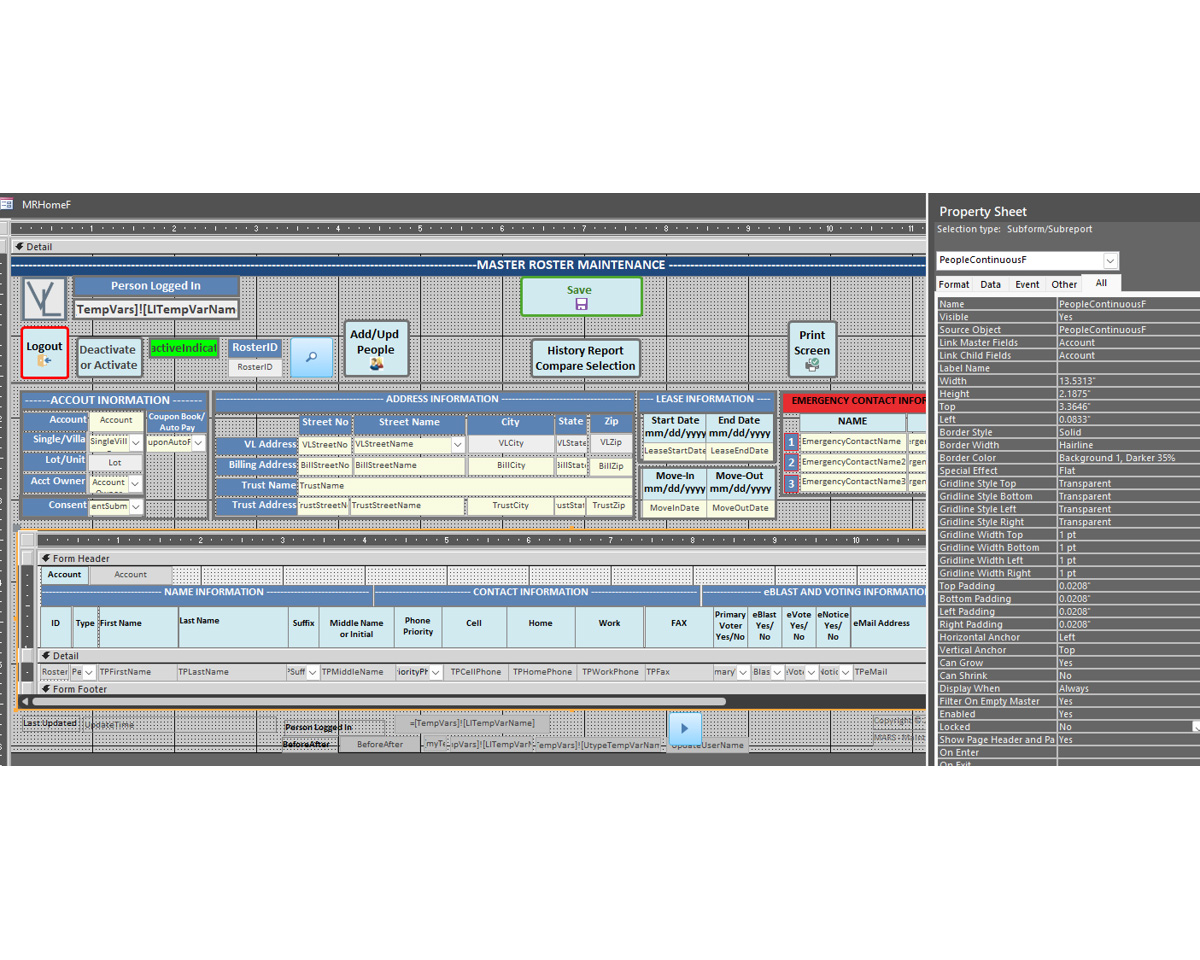Click the TempVars LITempVarName text box
Image resolution: width=1200 pixels, height=960 pixels.
157,309
